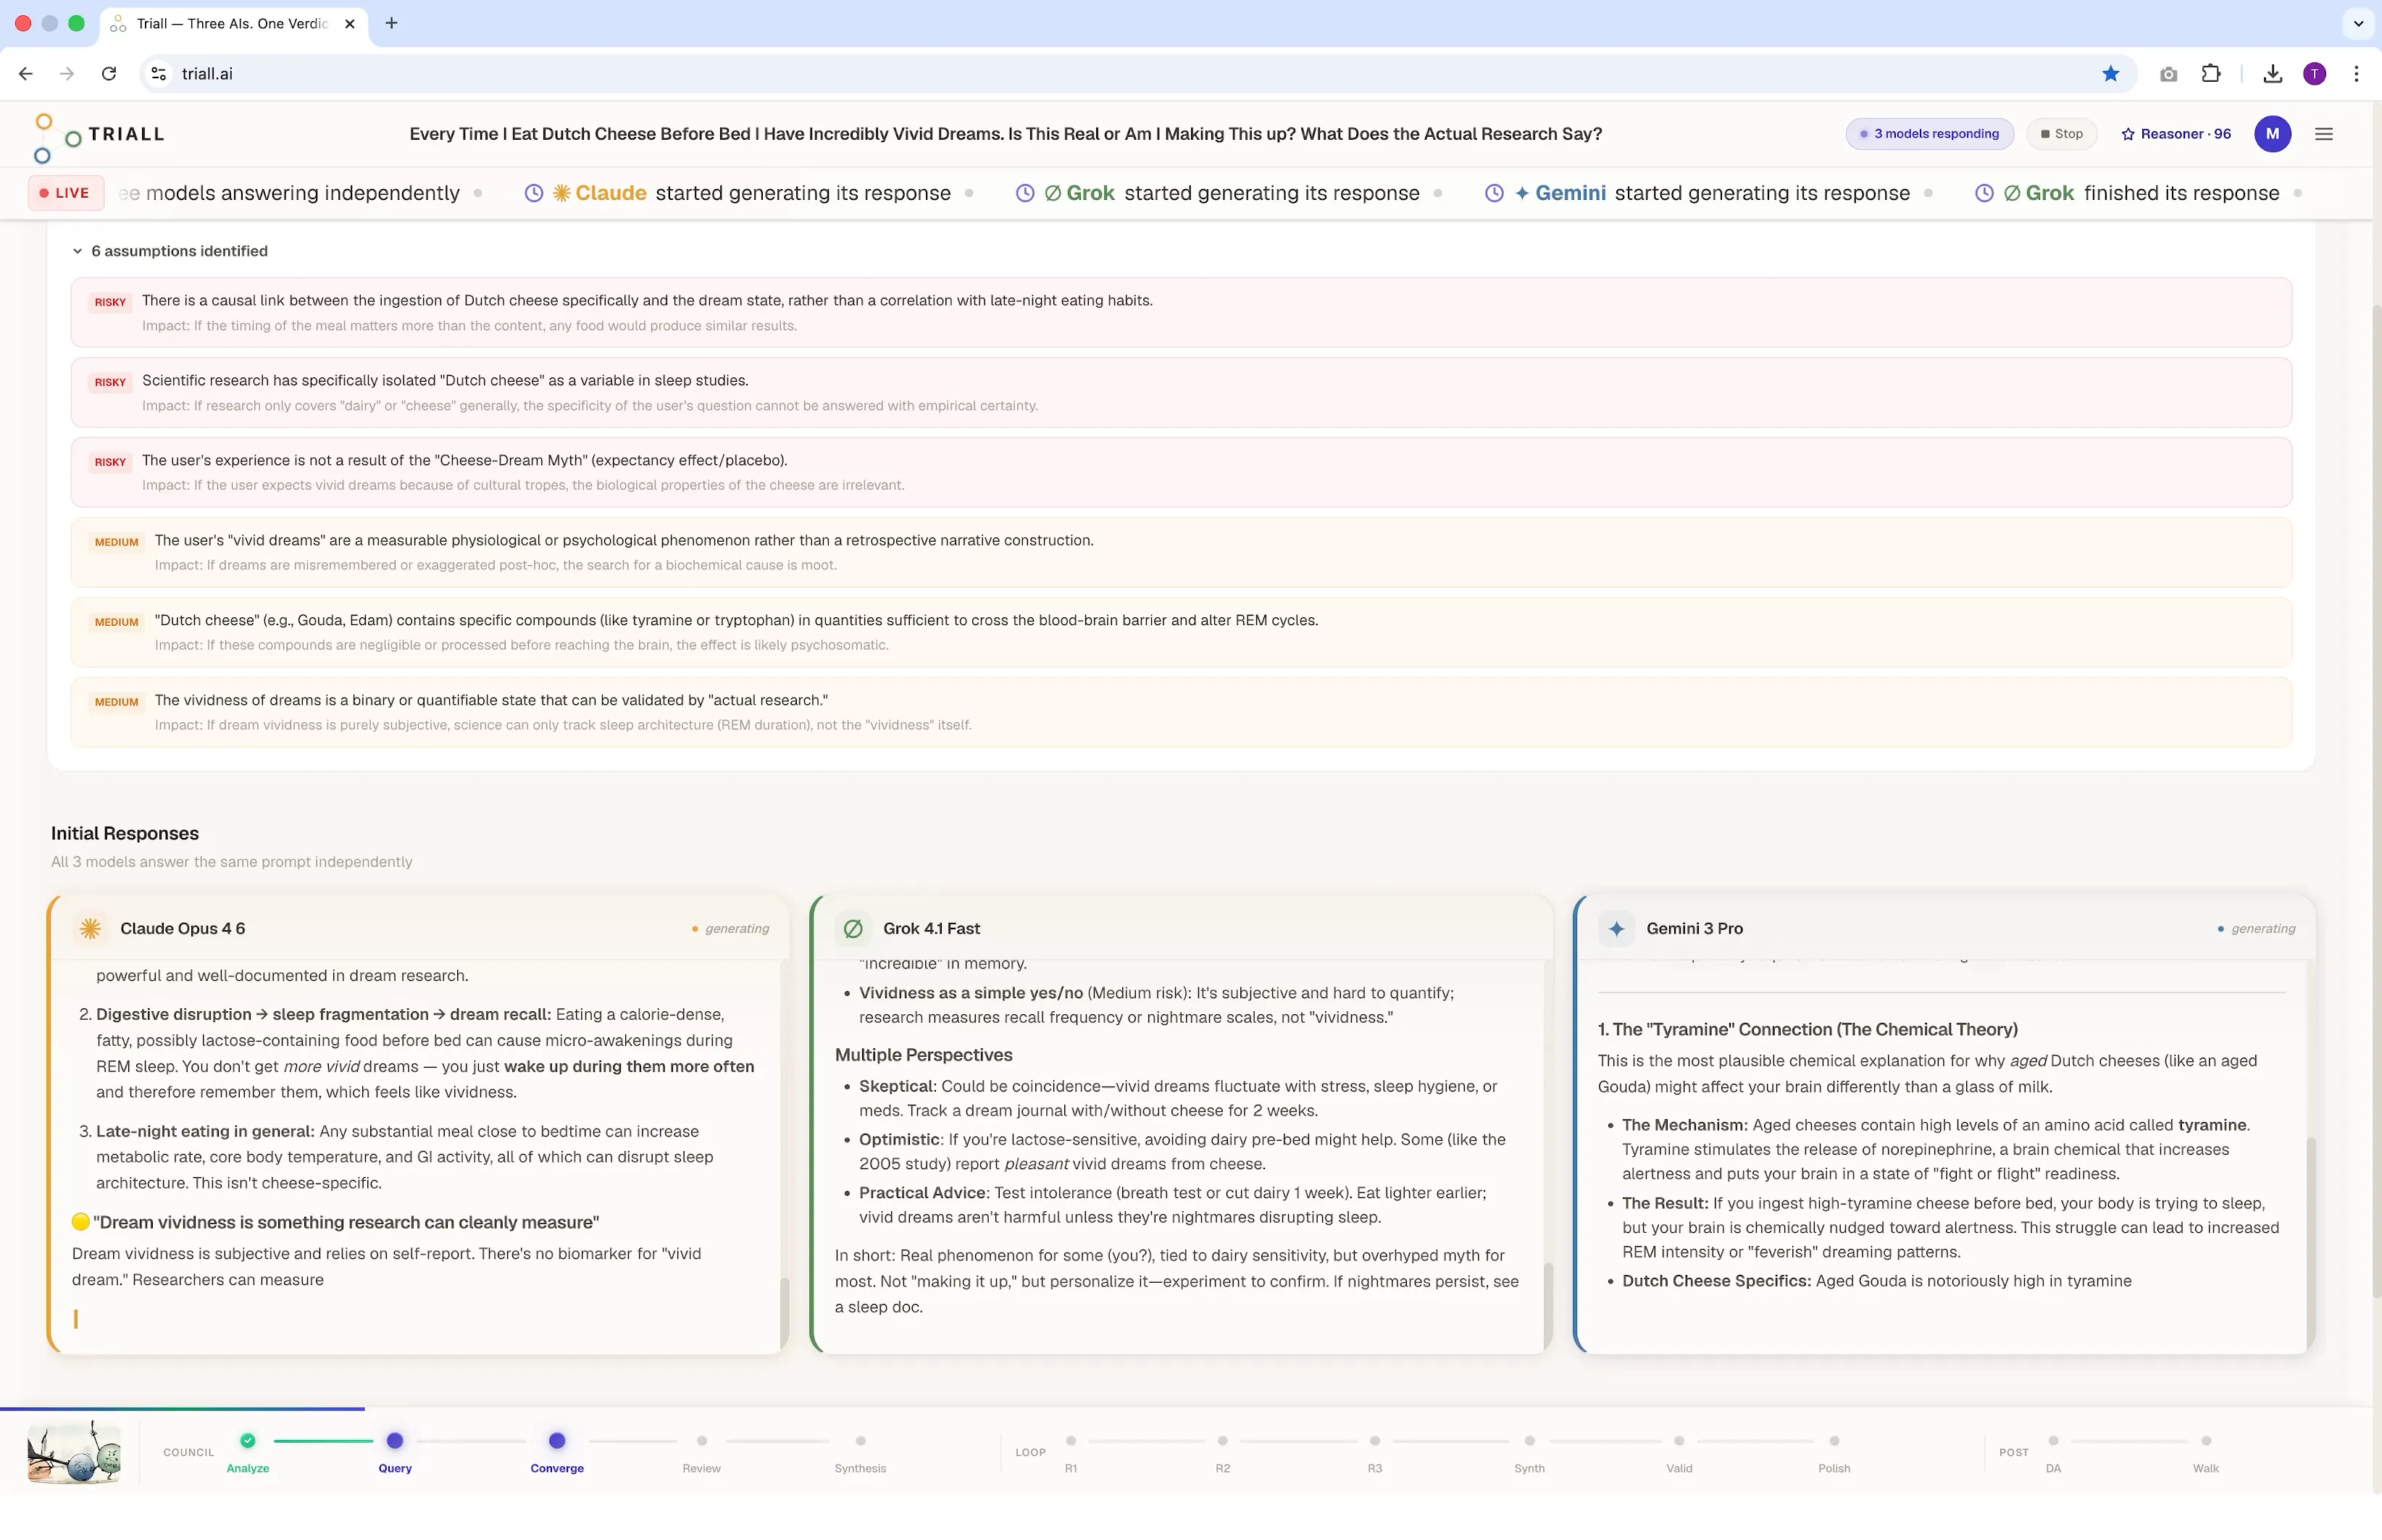Click the Grok 4.1 Fast card title

[x=931, y=929]
